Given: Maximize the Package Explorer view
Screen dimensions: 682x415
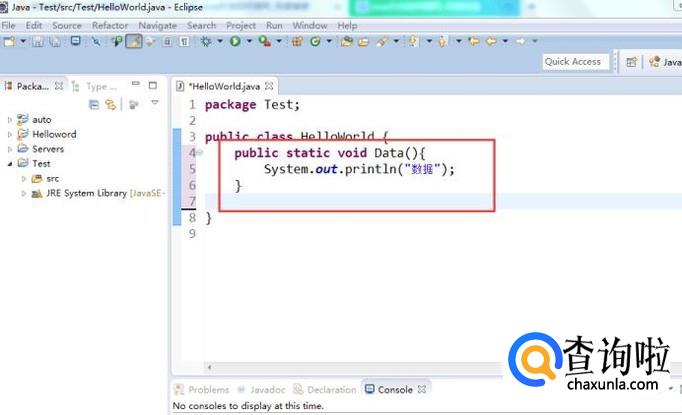Looking at the screenshot, I should [x=153, y=86].
